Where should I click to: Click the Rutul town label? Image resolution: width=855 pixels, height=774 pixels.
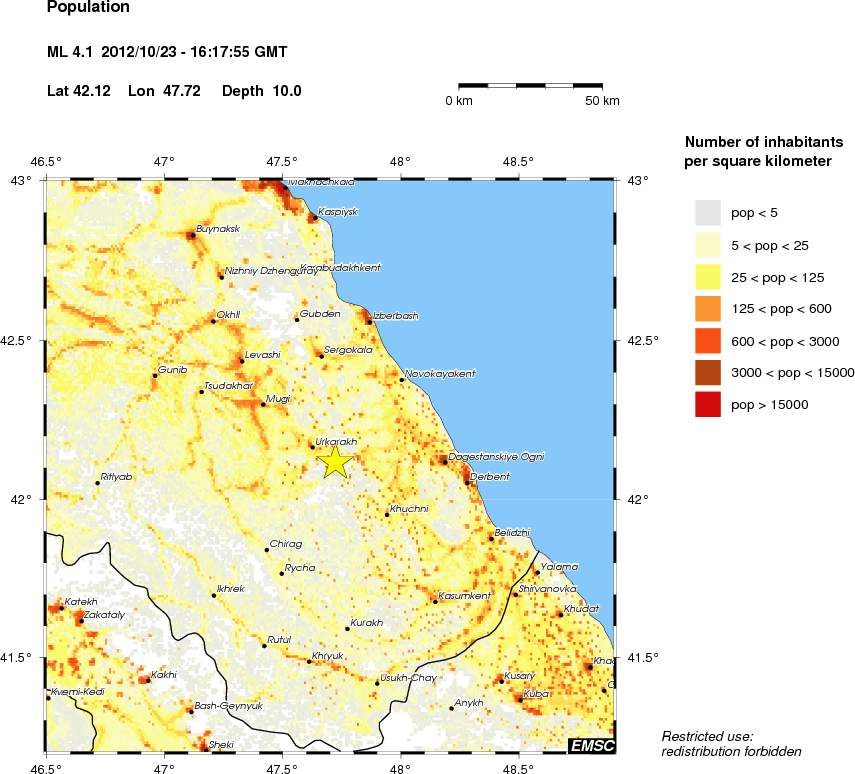(x=279, y=639)
